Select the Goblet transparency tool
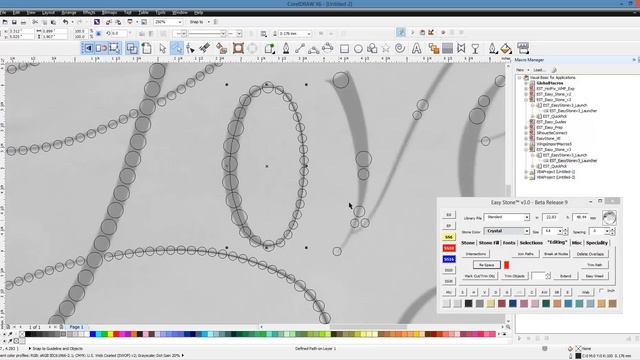The width and height of the screenshot is (640, 360). pyautogui.click(x=475, y=49)
